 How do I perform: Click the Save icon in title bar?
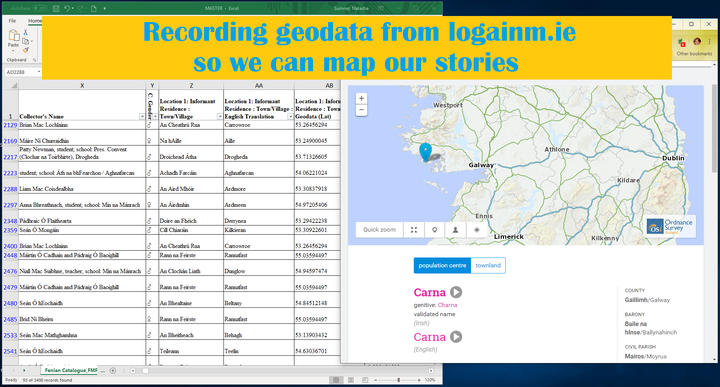coord(56,8)
